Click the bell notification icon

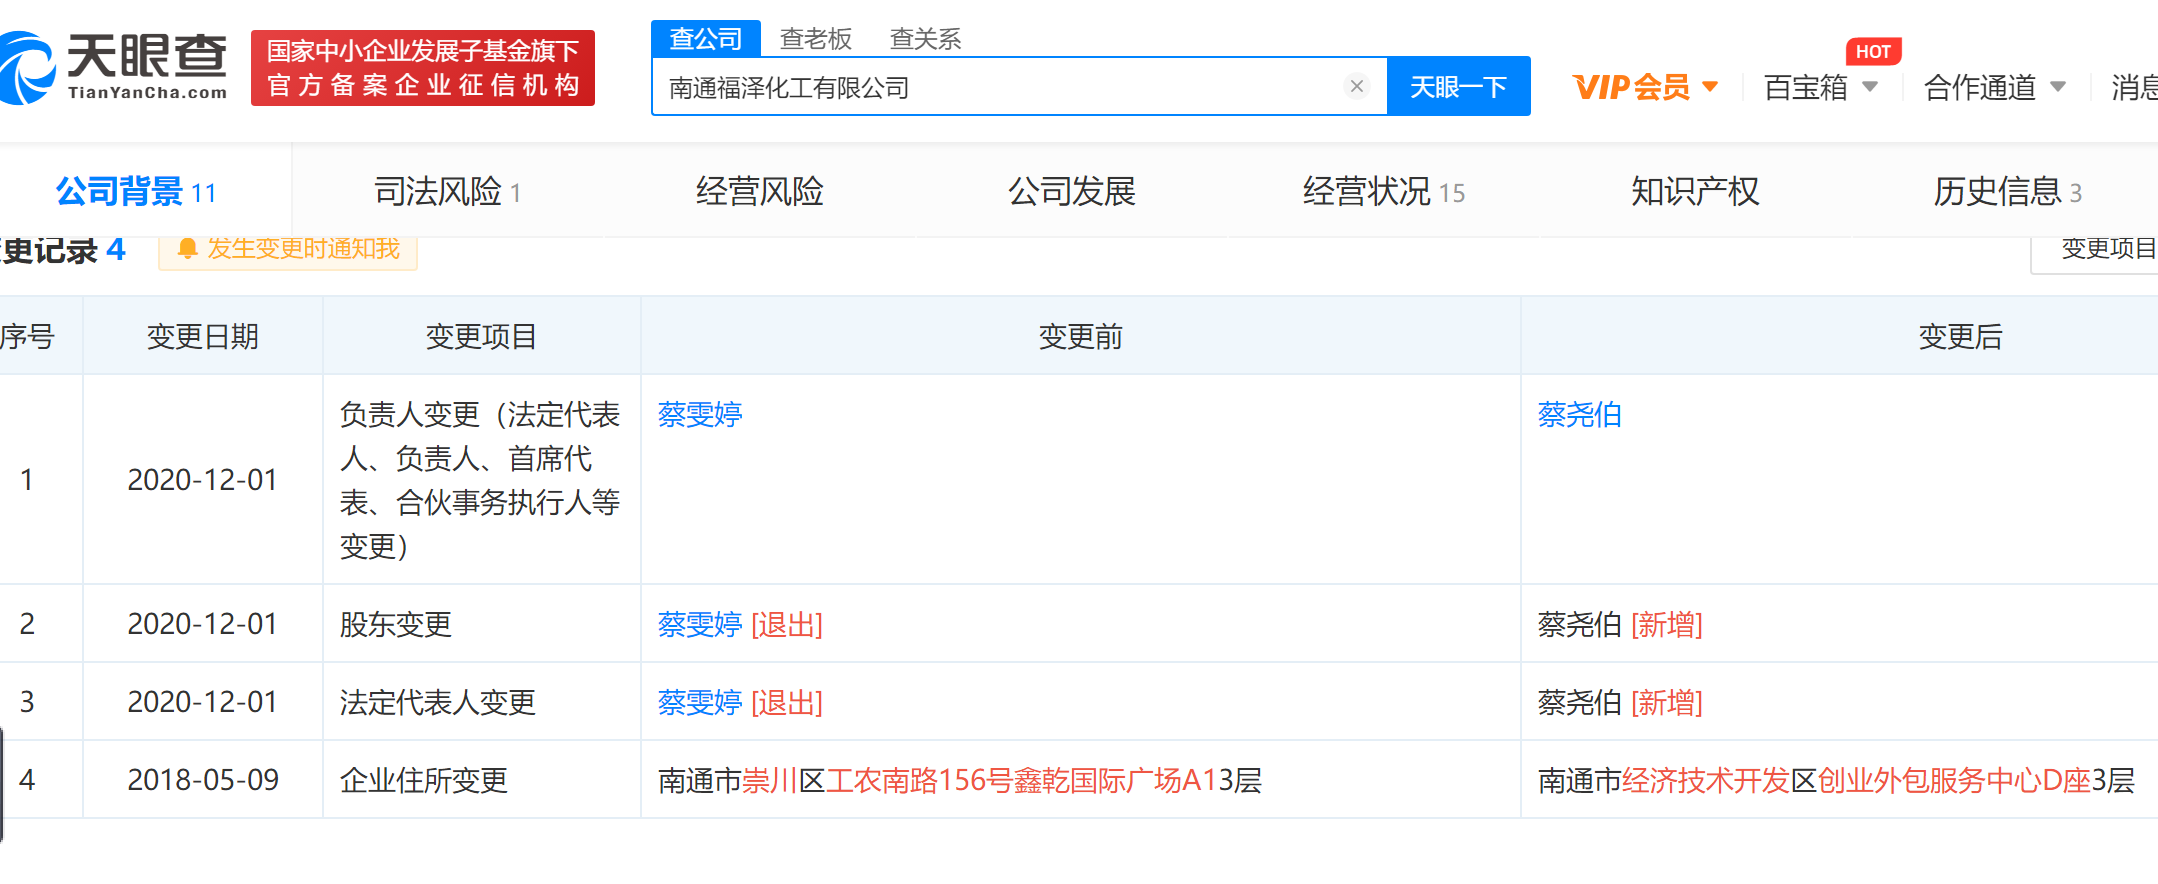pyautogui.click(x=187, y=249)
